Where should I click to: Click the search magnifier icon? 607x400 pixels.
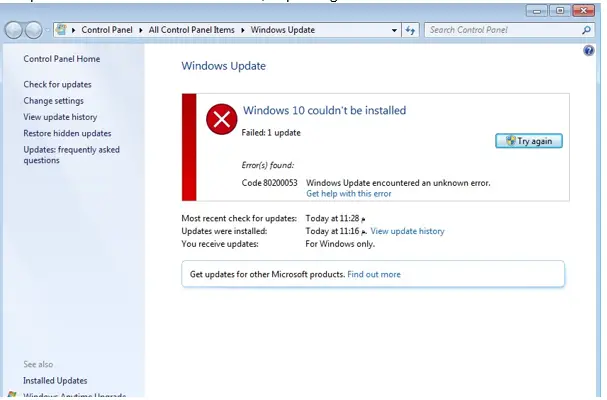586,30
